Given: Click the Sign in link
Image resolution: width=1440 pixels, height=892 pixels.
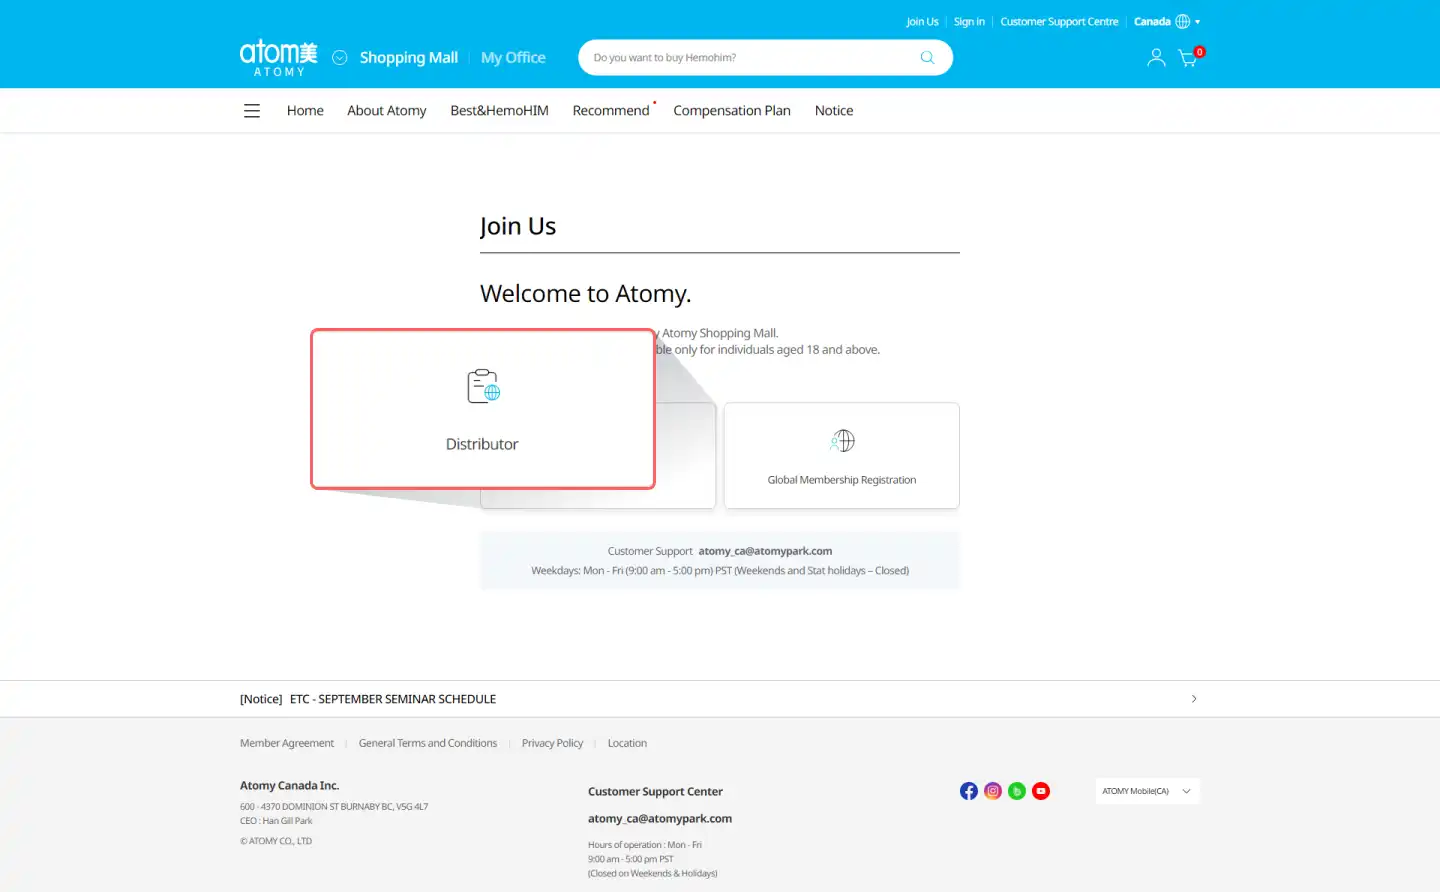Looking at the screenshot, I should coord(969,22).
